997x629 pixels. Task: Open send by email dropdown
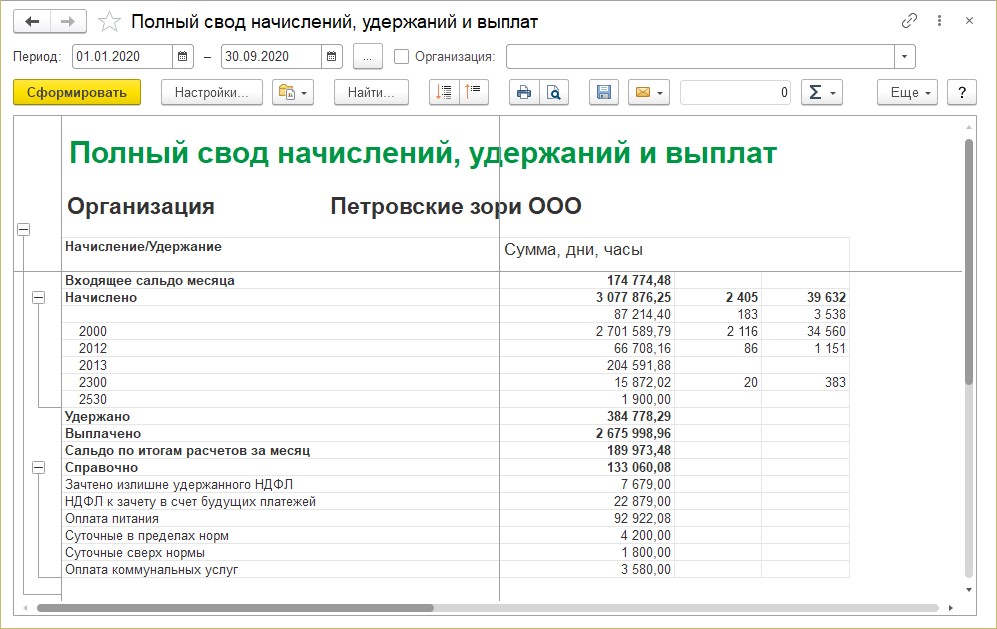click(x=649, y=92)
